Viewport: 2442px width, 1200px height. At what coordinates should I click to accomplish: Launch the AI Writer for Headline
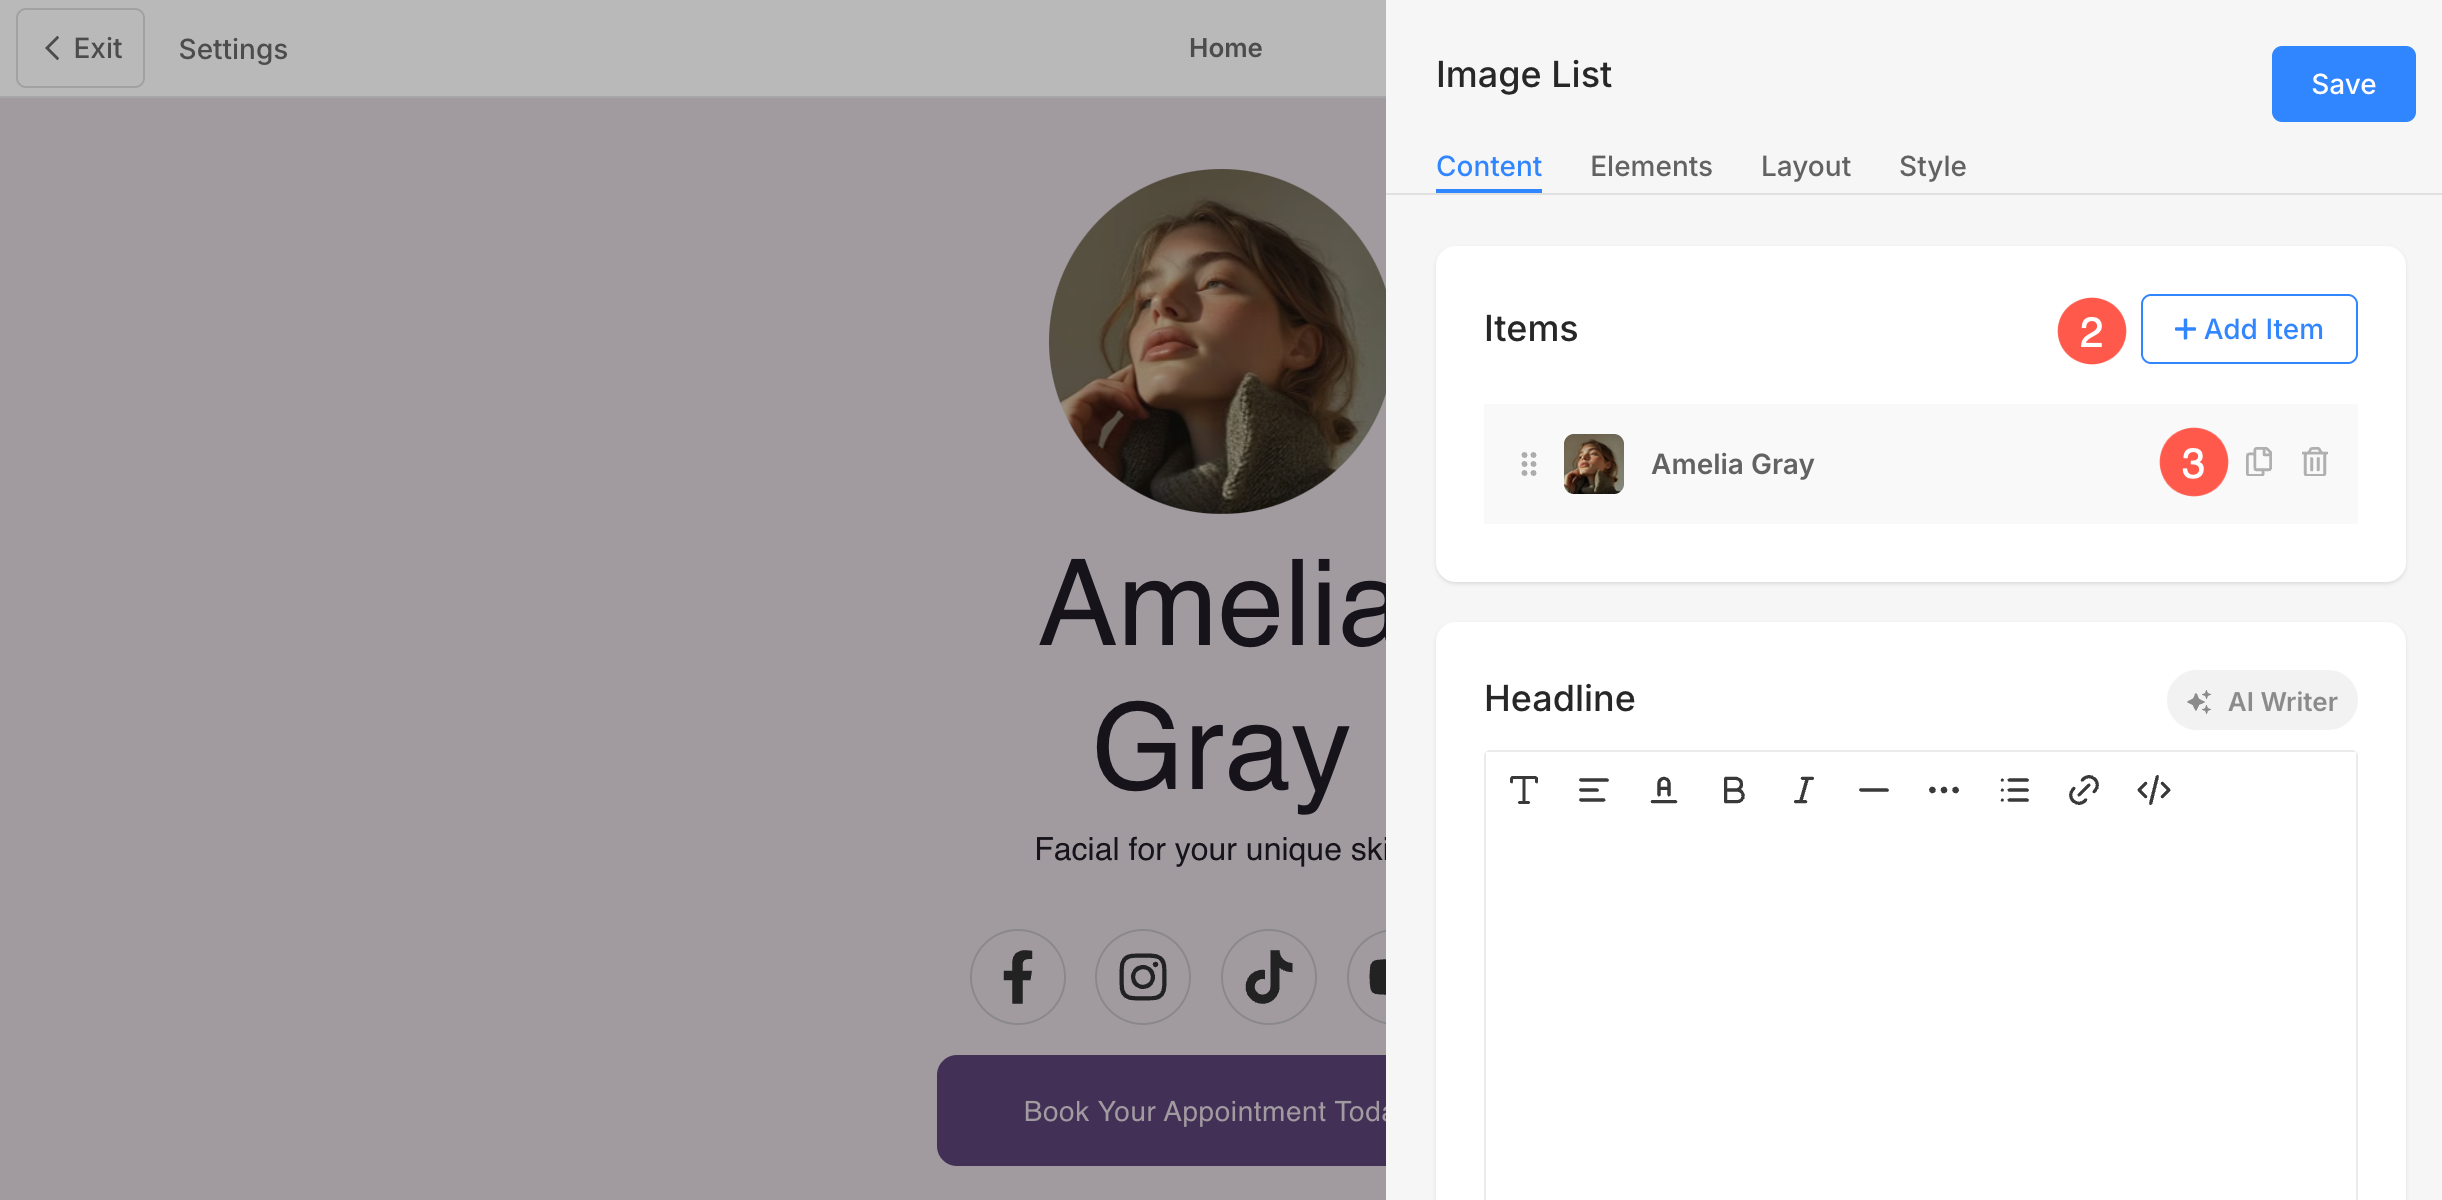2262,701
